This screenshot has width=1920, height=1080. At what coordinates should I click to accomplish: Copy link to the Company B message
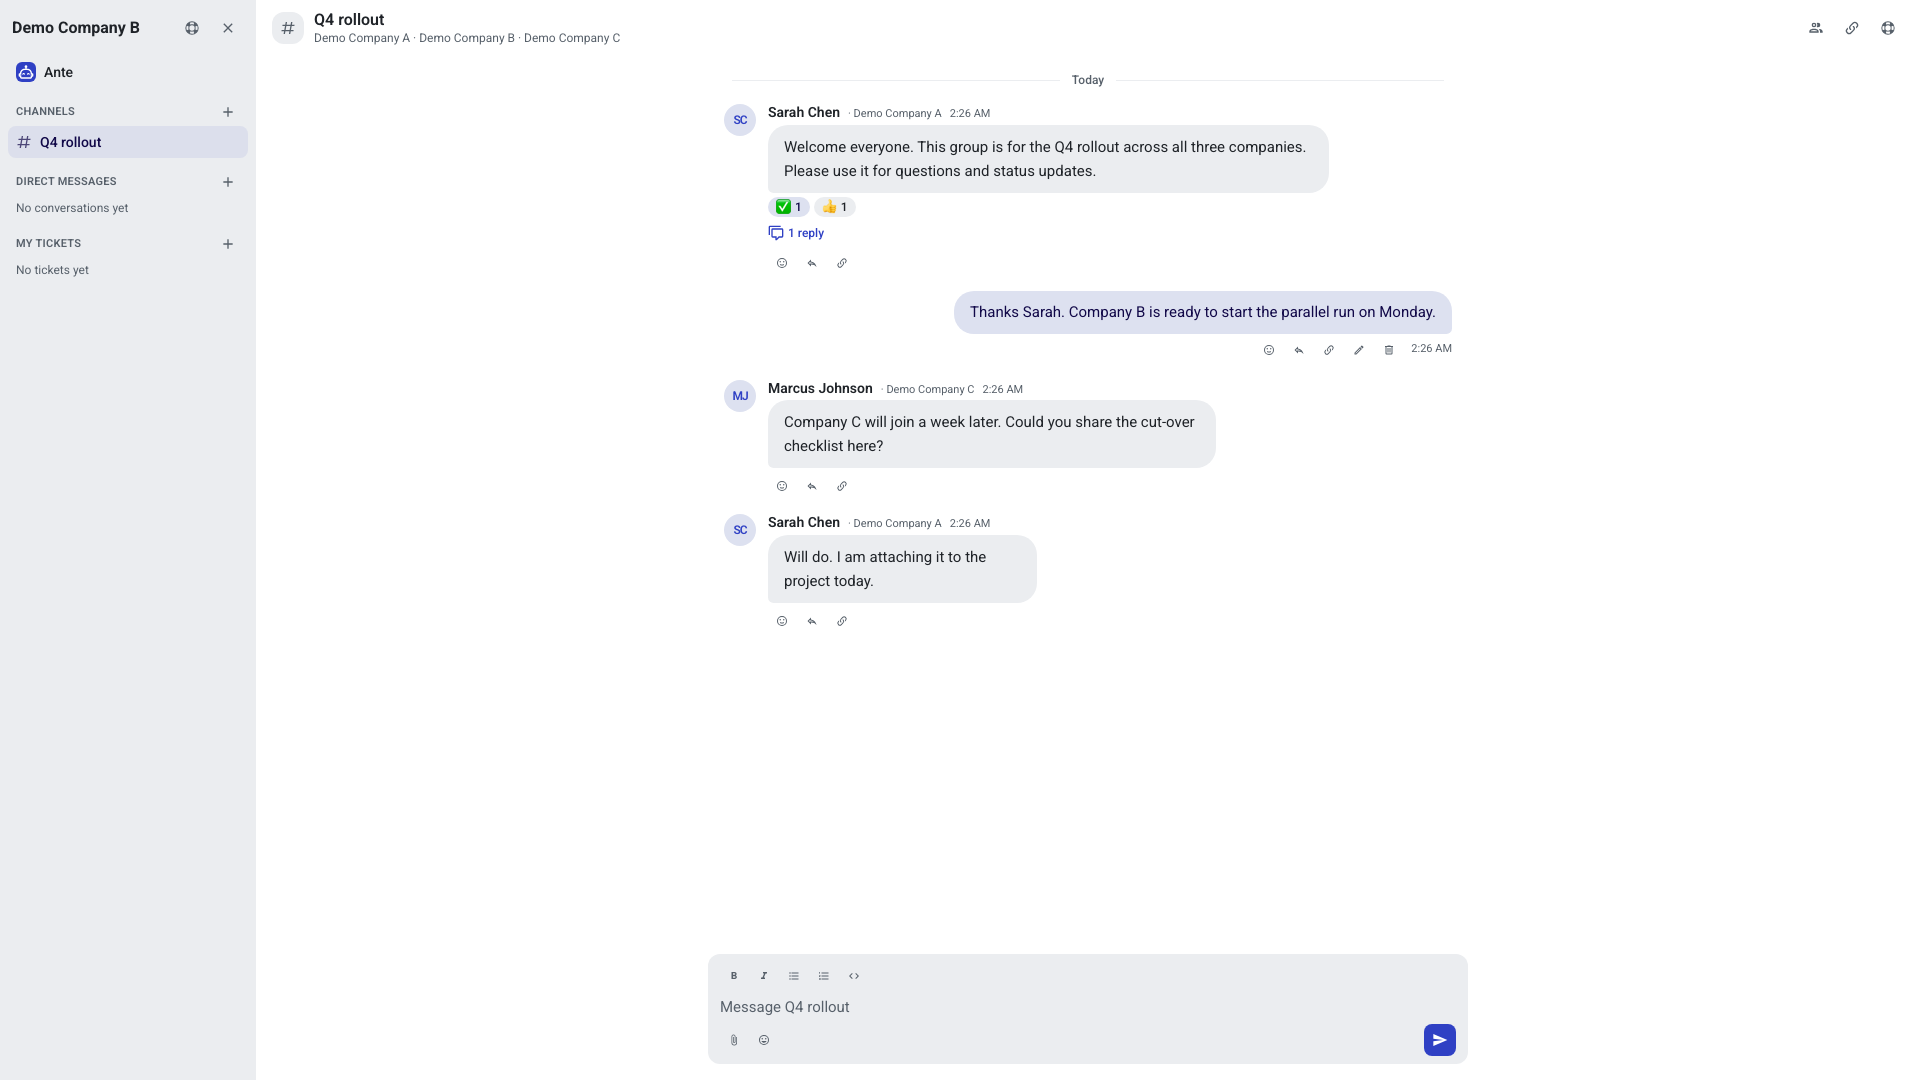[1329, 350]
